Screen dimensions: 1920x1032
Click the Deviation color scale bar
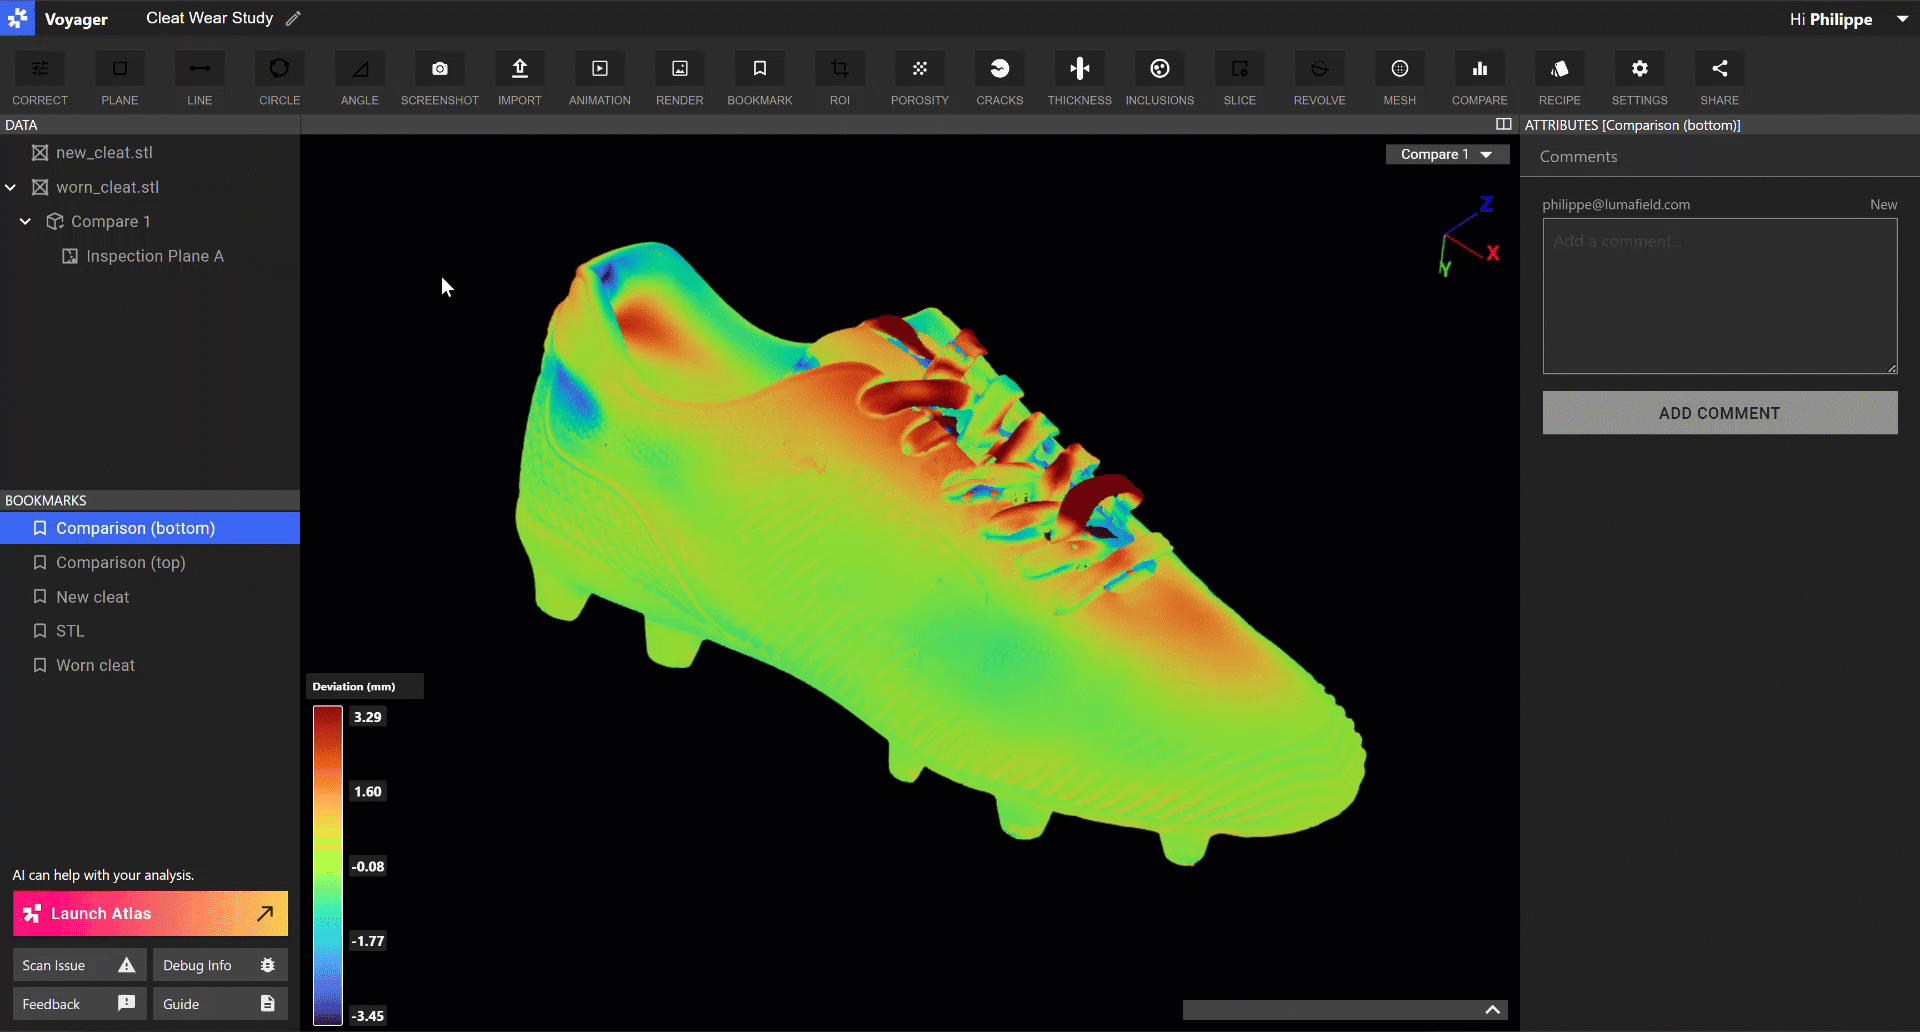click(328, 865)
